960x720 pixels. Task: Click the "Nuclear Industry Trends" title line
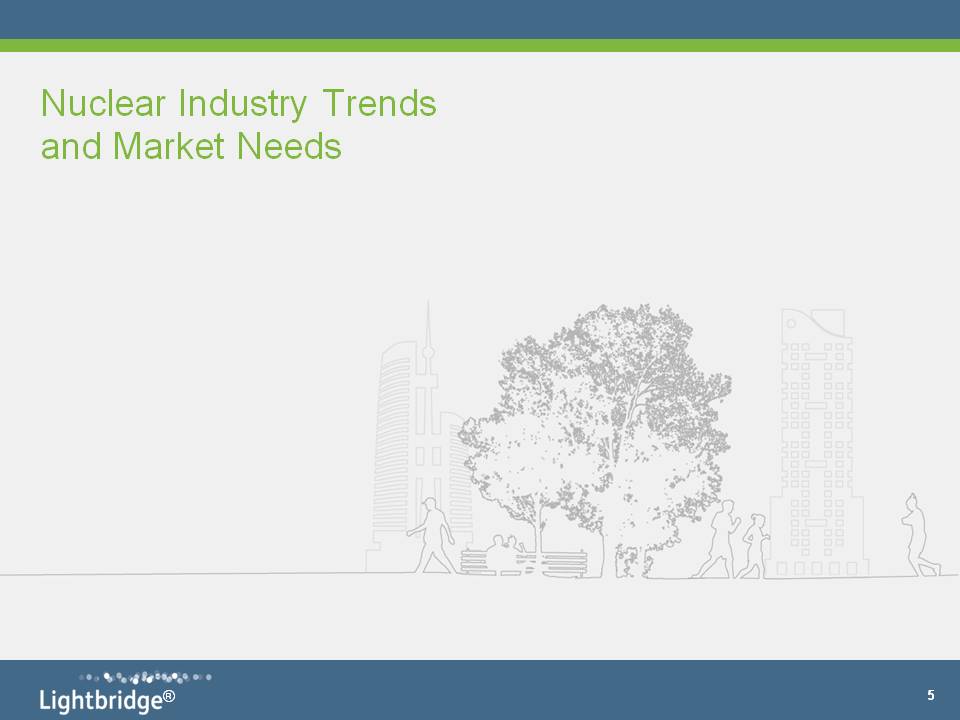click(x=238, y=104)
